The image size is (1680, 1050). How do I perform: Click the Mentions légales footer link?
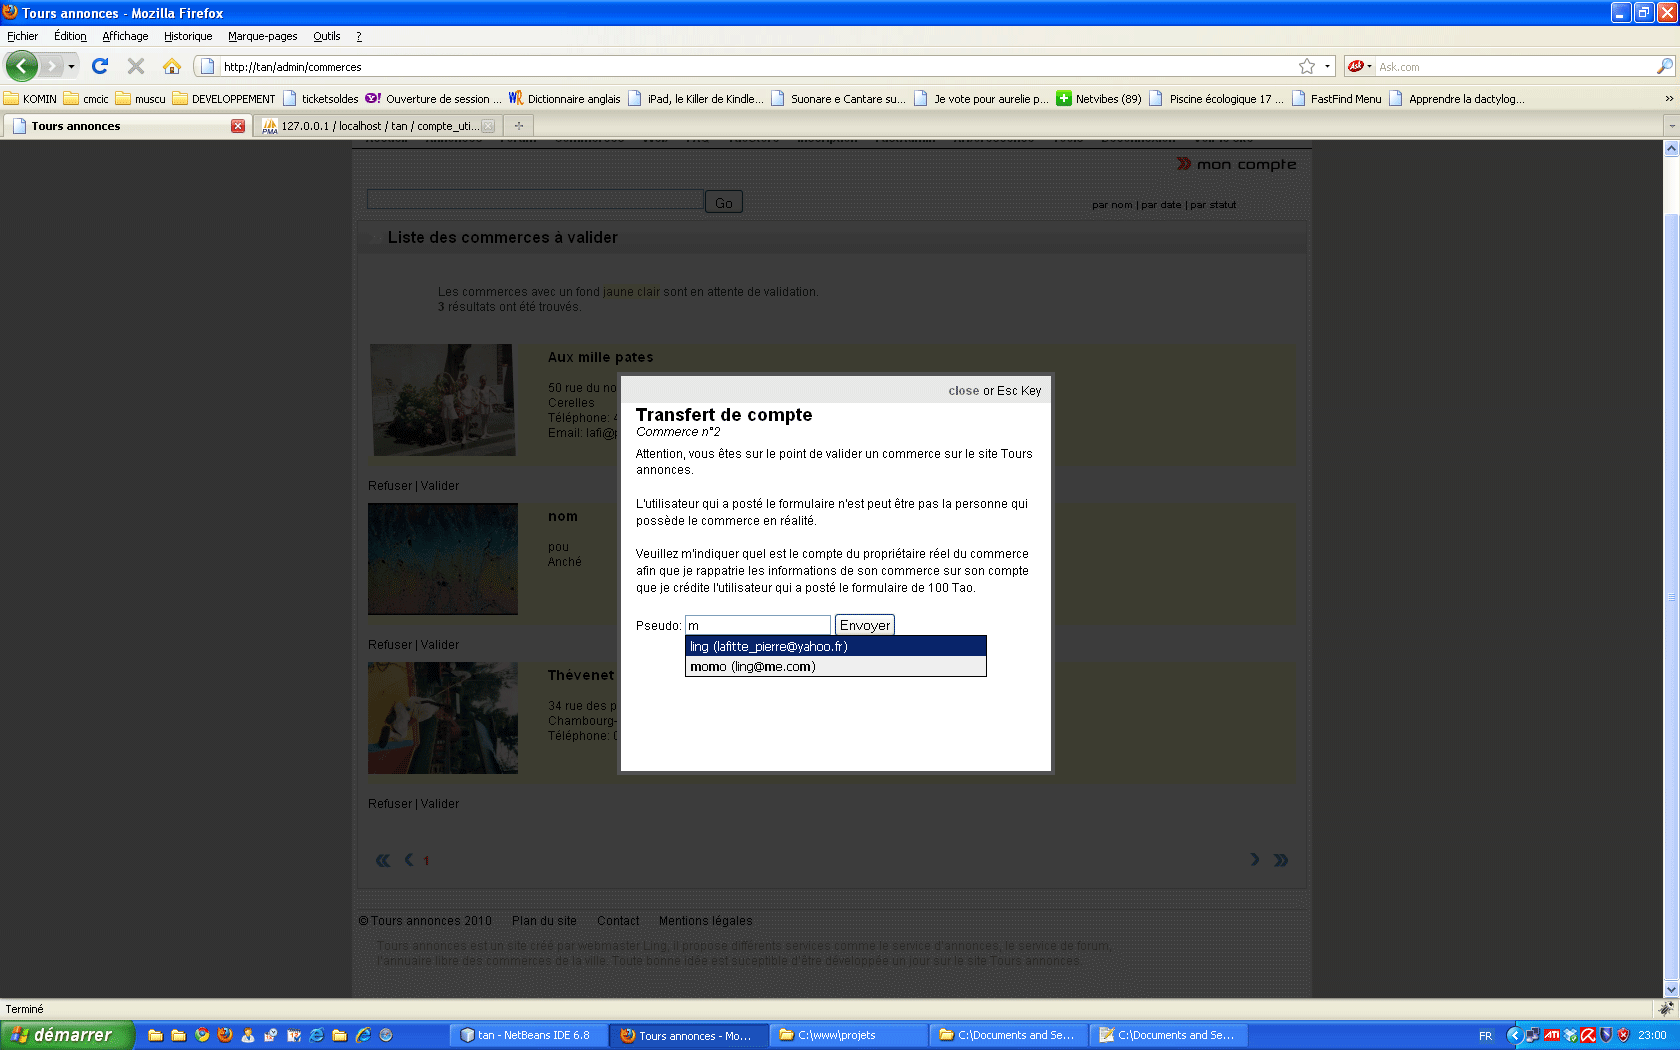coord(705,921)
